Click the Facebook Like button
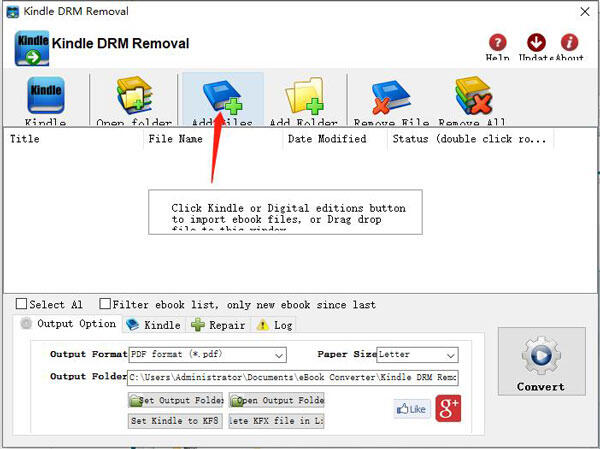The image size is (600, 449). 412,409
